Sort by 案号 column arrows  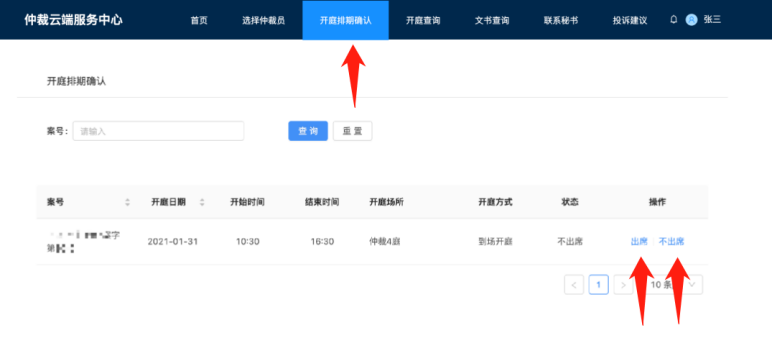[x=128, y=202]
